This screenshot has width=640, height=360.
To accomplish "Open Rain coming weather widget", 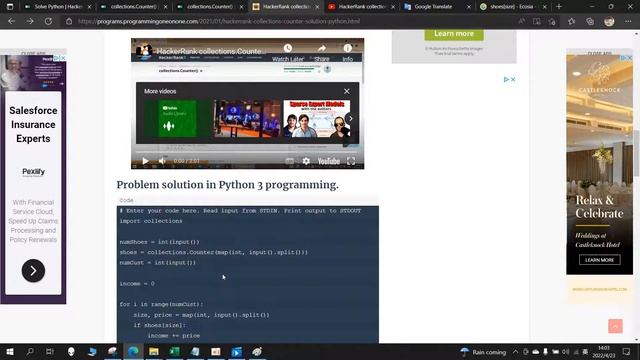I will 483,352.
